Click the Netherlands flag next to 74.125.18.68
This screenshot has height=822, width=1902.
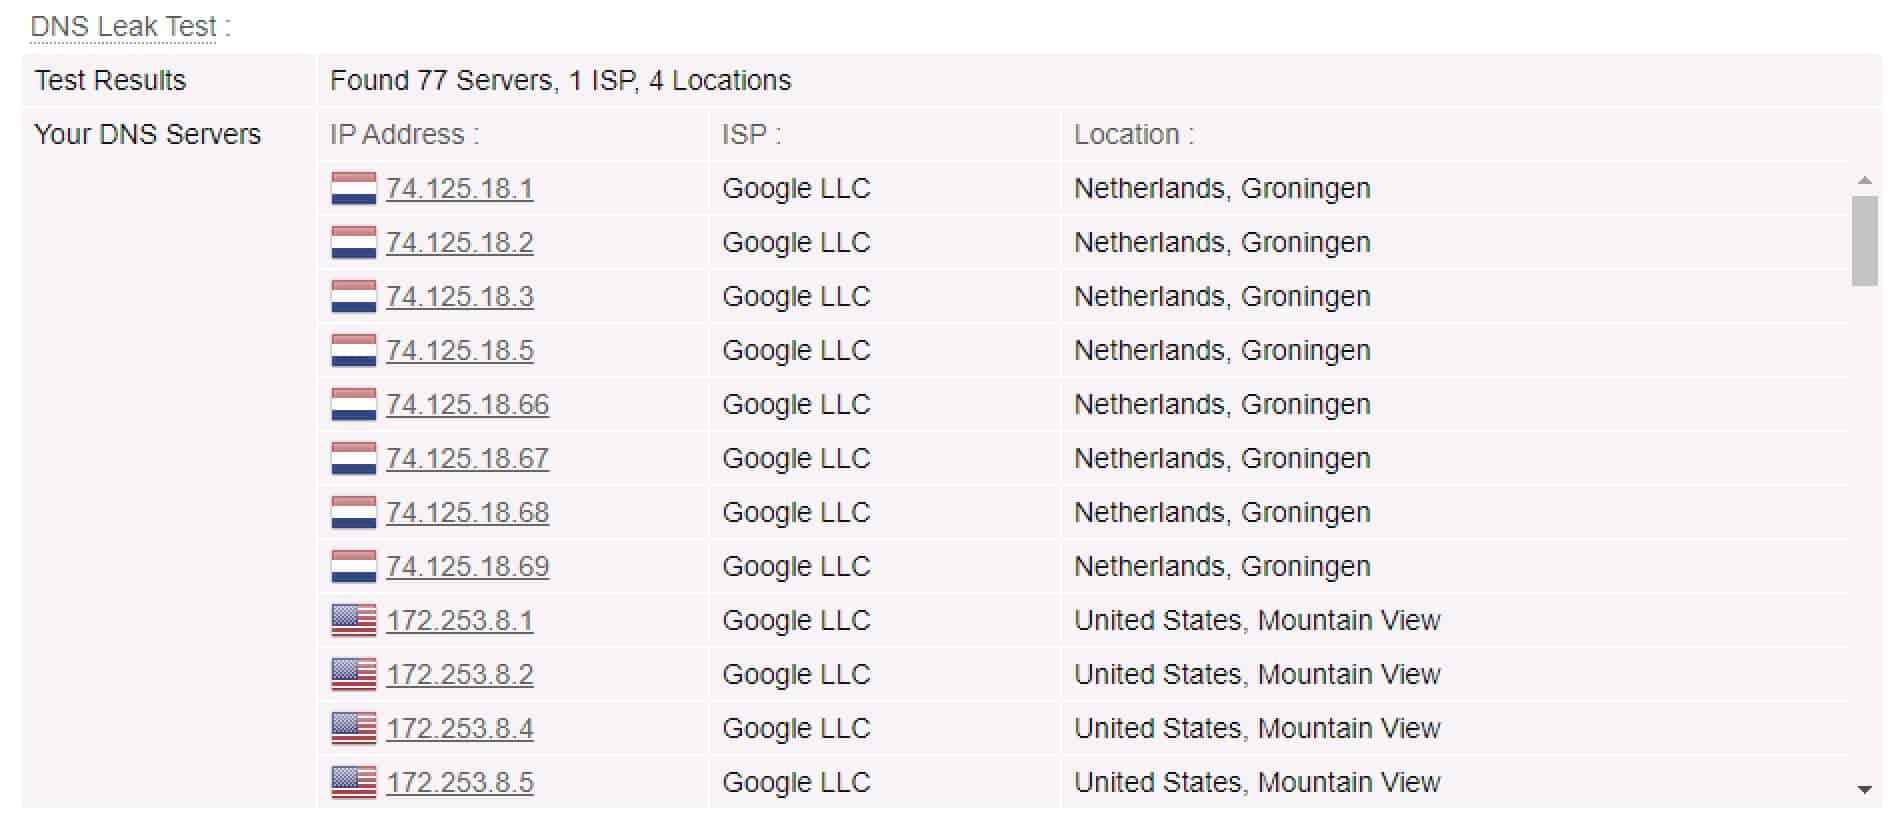[x=354, y=512]
